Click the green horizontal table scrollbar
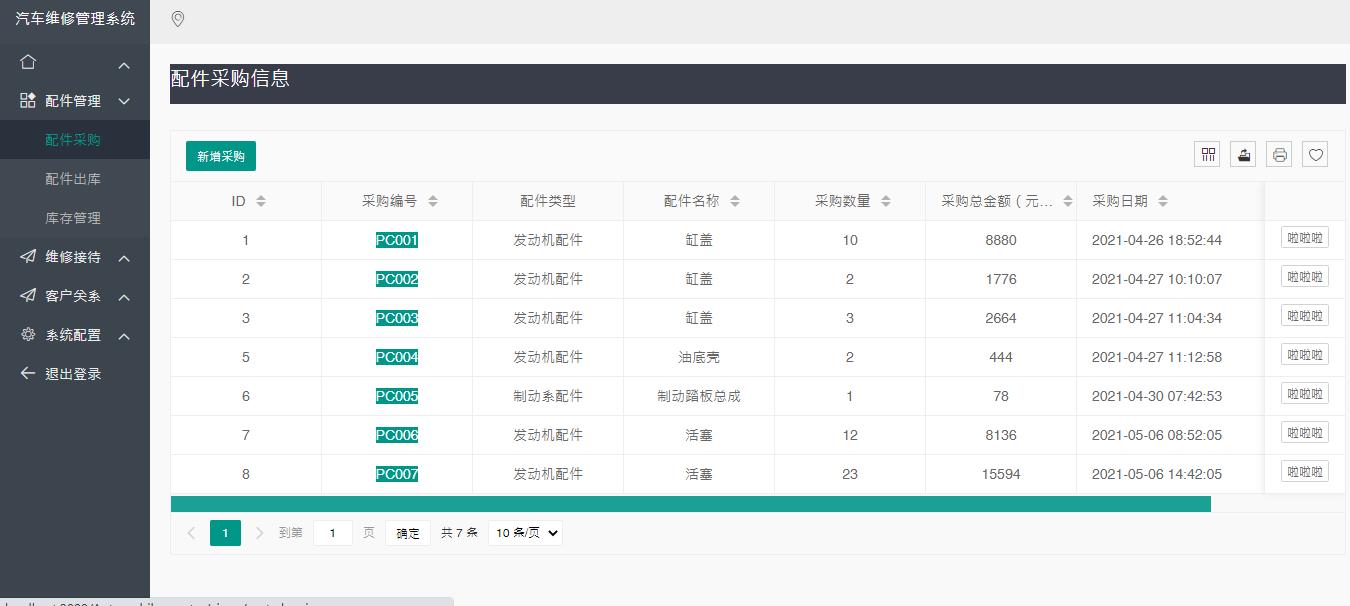 pos(690,504)
